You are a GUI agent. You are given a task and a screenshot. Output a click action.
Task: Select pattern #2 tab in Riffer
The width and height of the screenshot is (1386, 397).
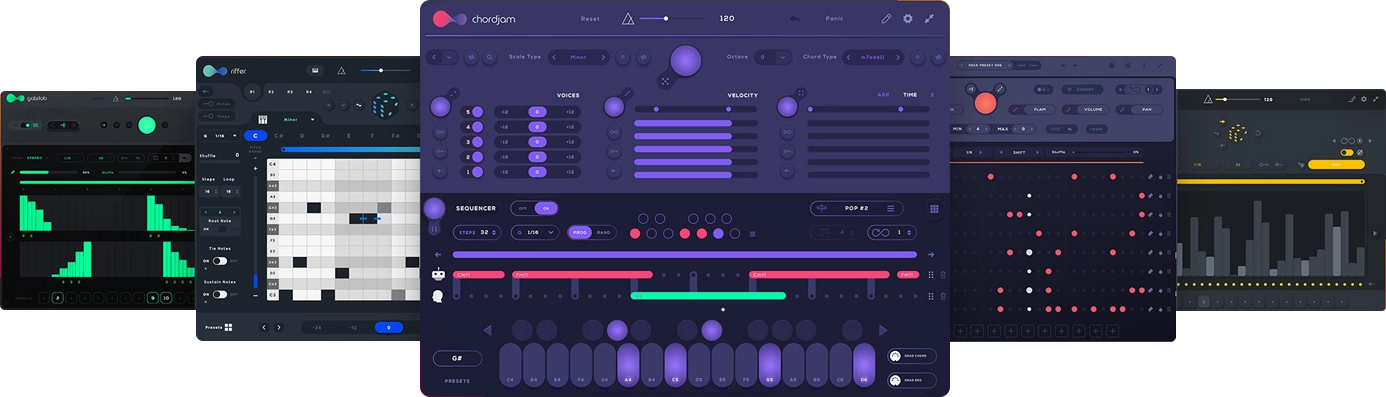pos(272,91)
